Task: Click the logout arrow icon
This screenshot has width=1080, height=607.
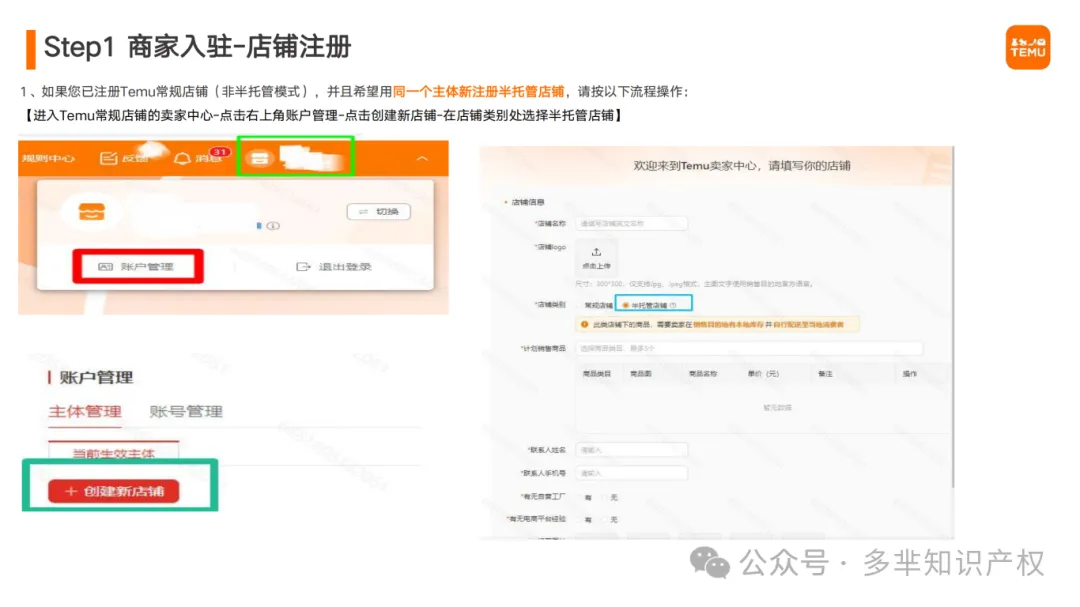Action: point(303,266)
